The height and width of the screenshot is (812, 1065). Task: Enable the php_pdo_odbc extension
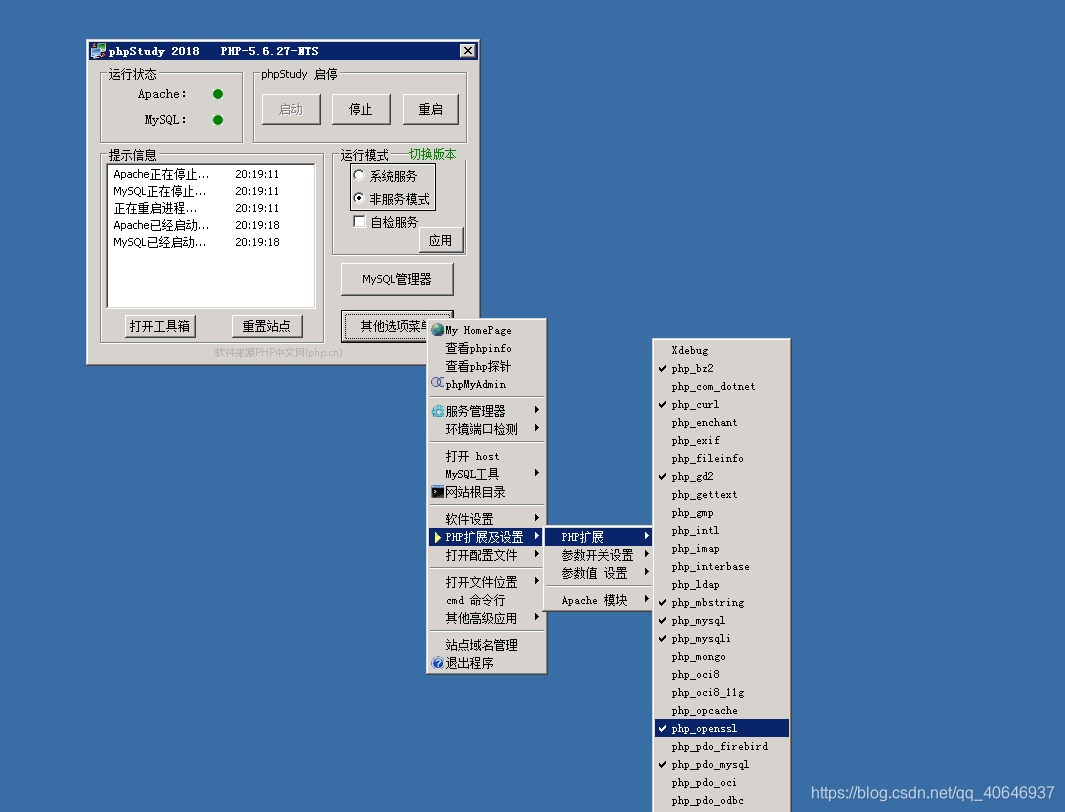click(721, 800)
